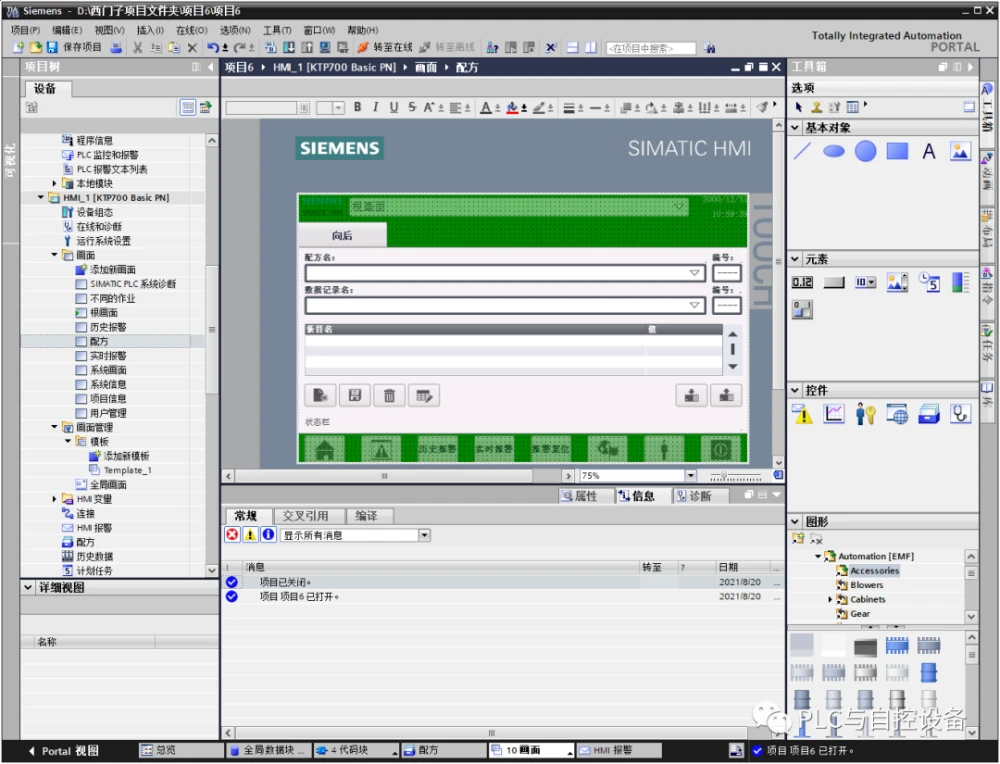Screen dimensions: 1000x764
Task: Click the Cut scissors icon in the toolbar
Action: click(x=137, y=47)
